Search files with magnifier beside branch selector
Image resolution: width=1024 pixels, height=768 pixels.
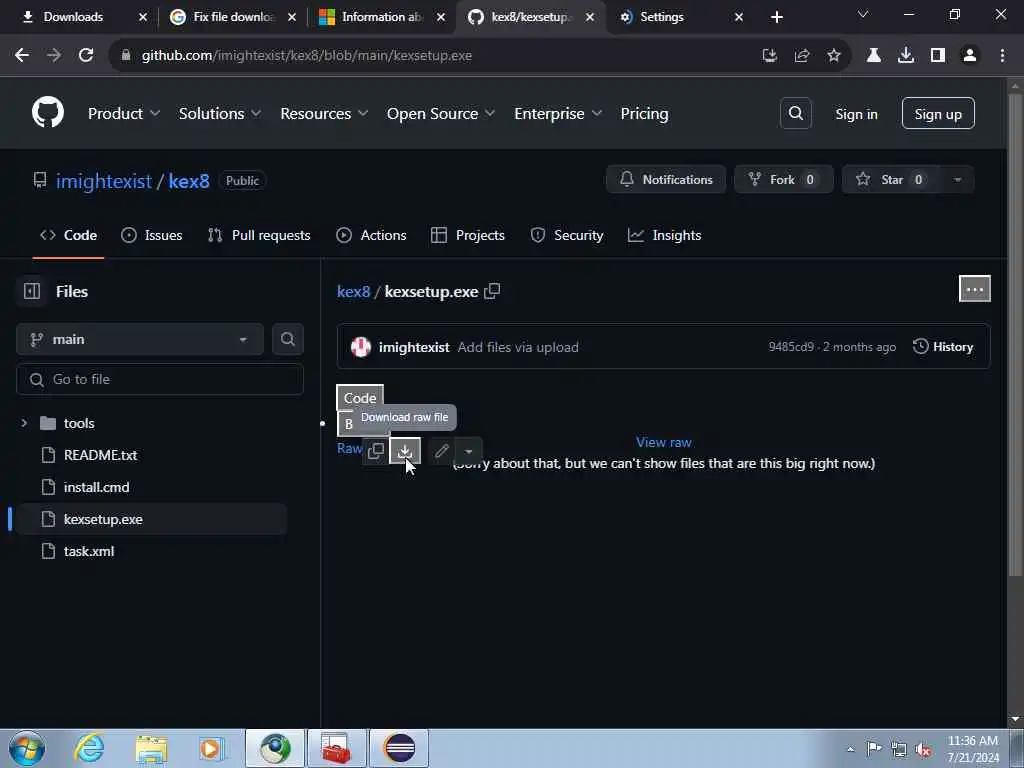(x=287, y=339)
